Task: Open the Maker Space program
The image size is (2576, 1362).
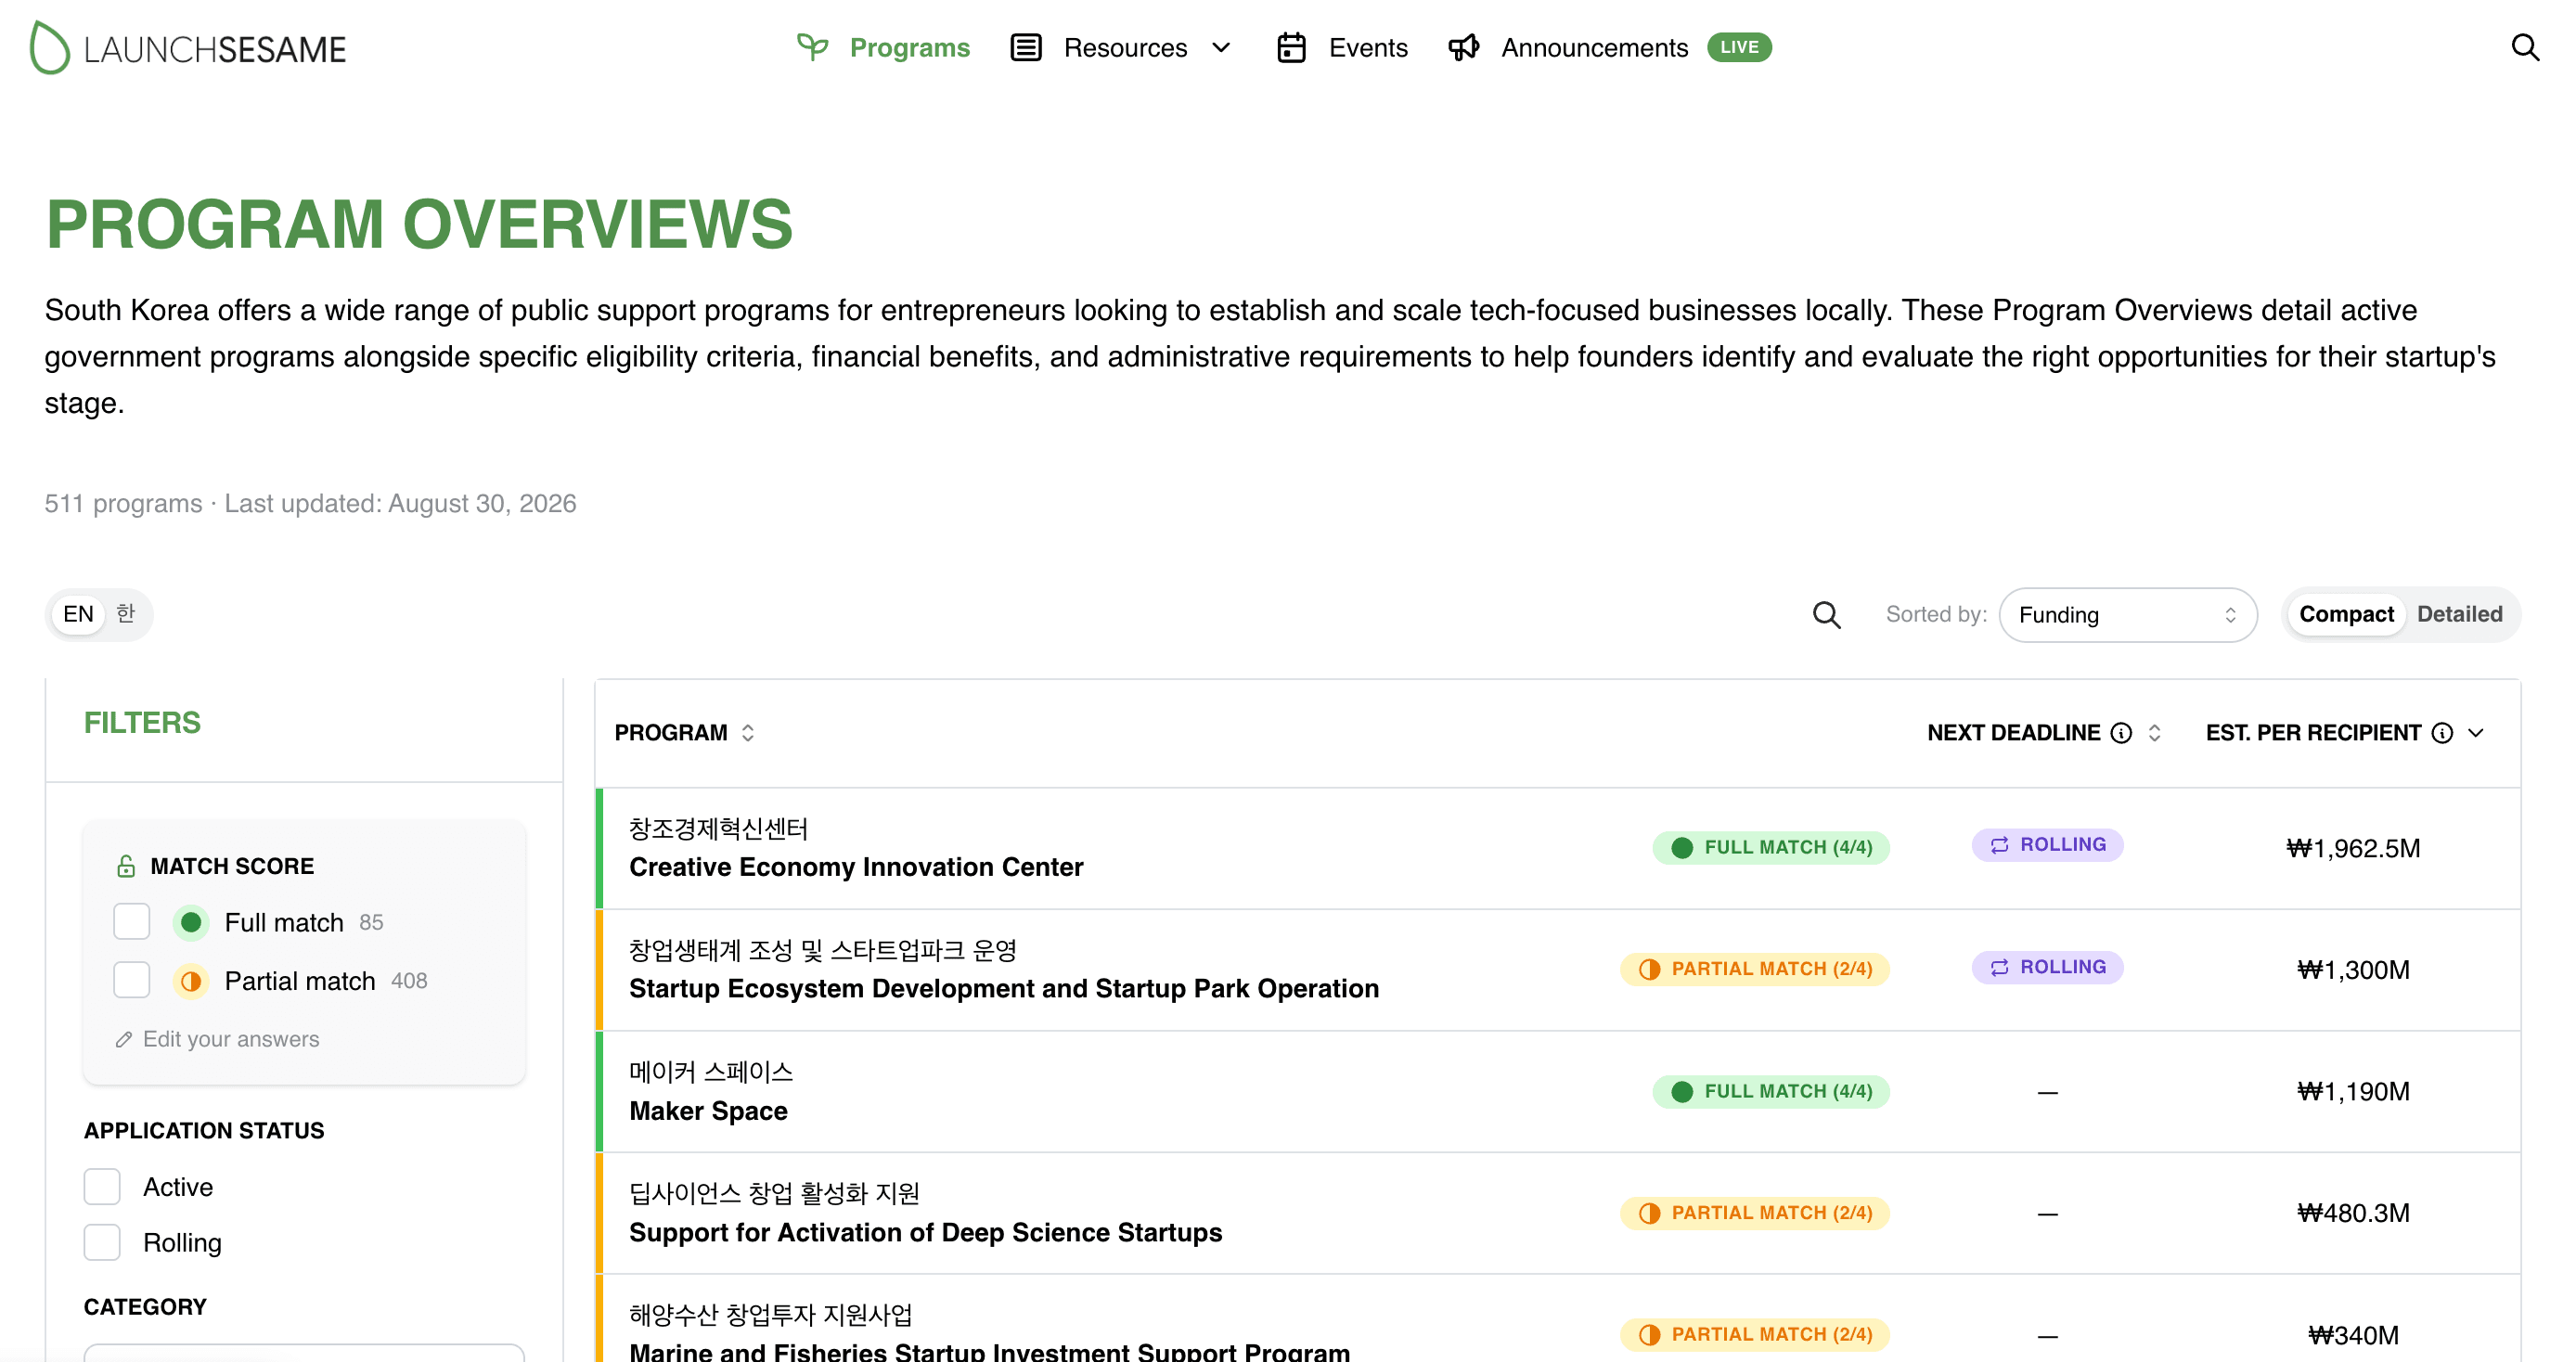Action: (x=708, y=1111)
